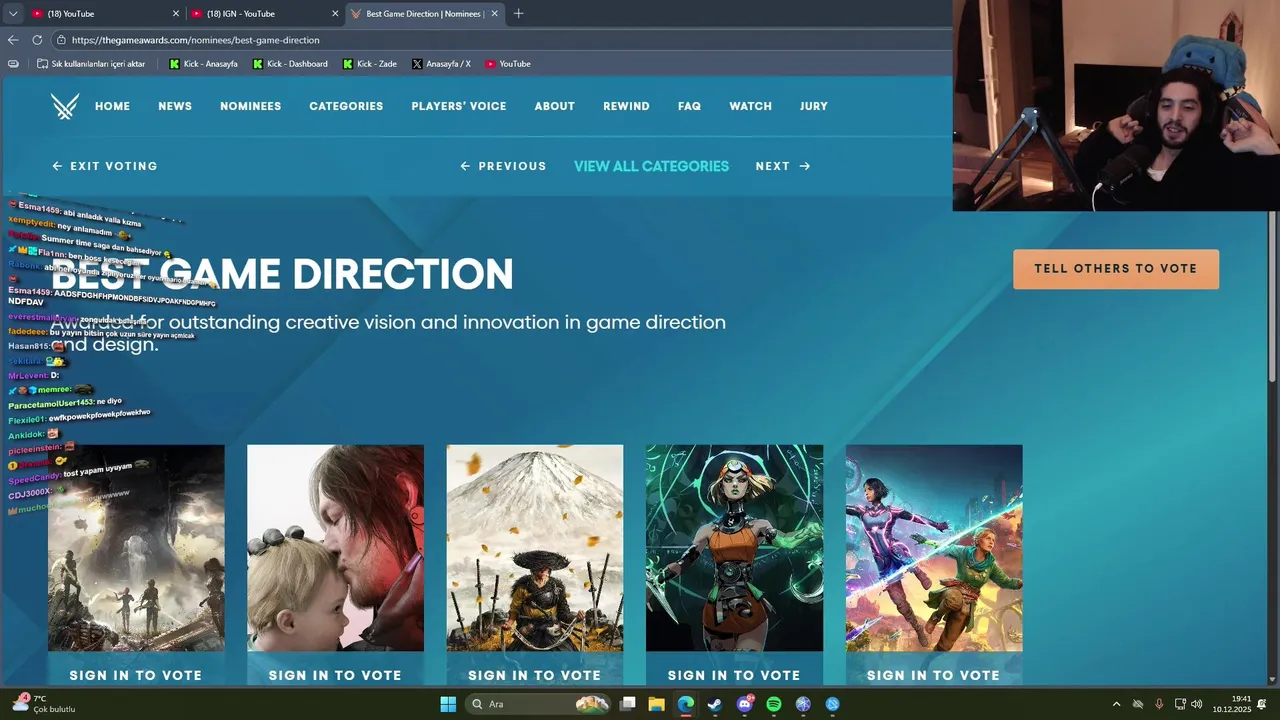This screenshot has height=720, width=1280.
Task: Click The Game Awards logo icon
Action: pyautogui.click(x=65, y=106)
